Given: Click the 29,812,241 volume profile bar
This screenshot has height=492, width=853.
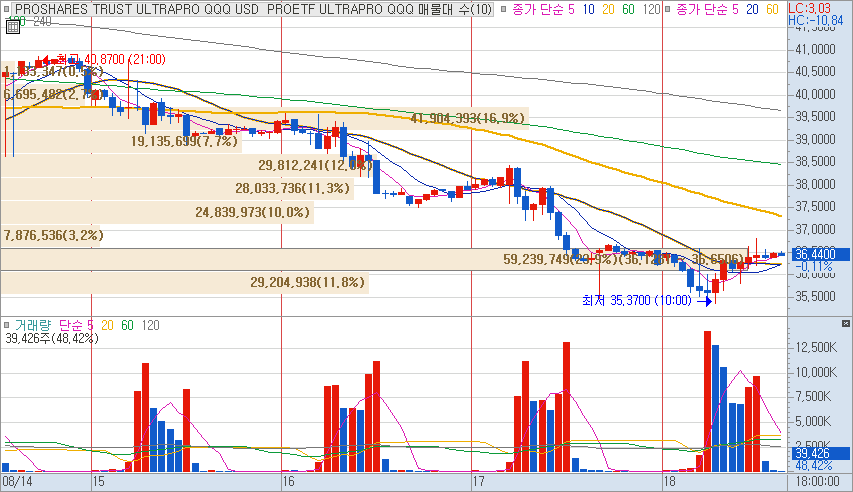Looking at the screenshot, I should point(187,165).
